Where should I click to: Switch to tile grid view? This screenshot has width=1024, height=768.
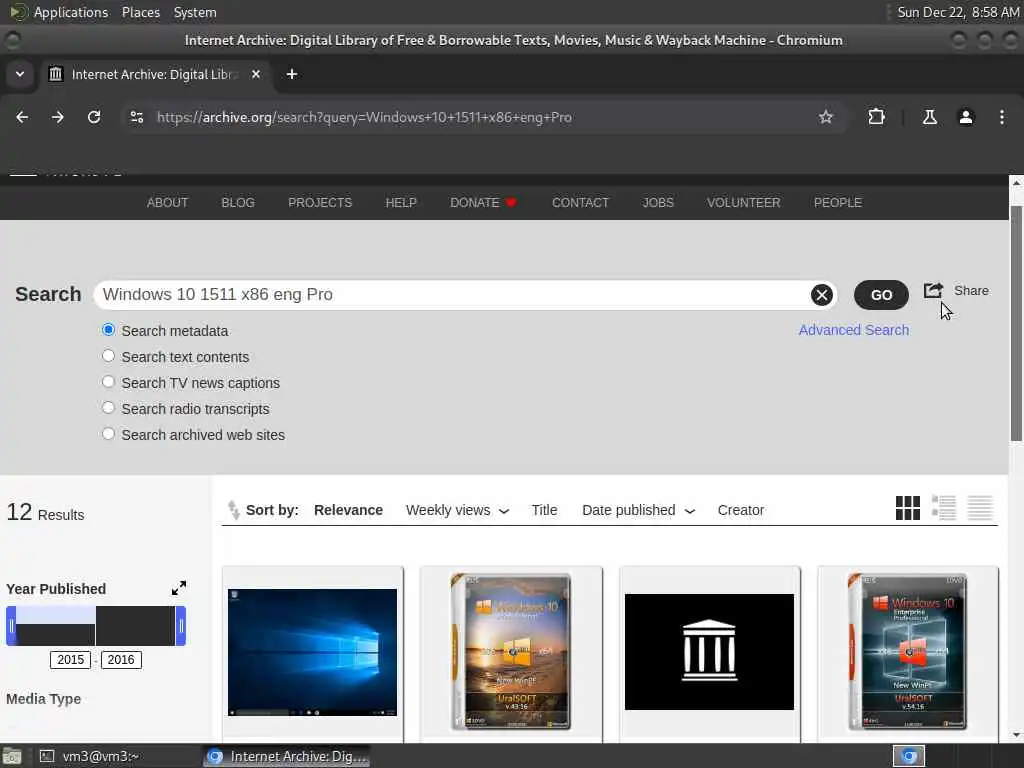pos(908,508)
